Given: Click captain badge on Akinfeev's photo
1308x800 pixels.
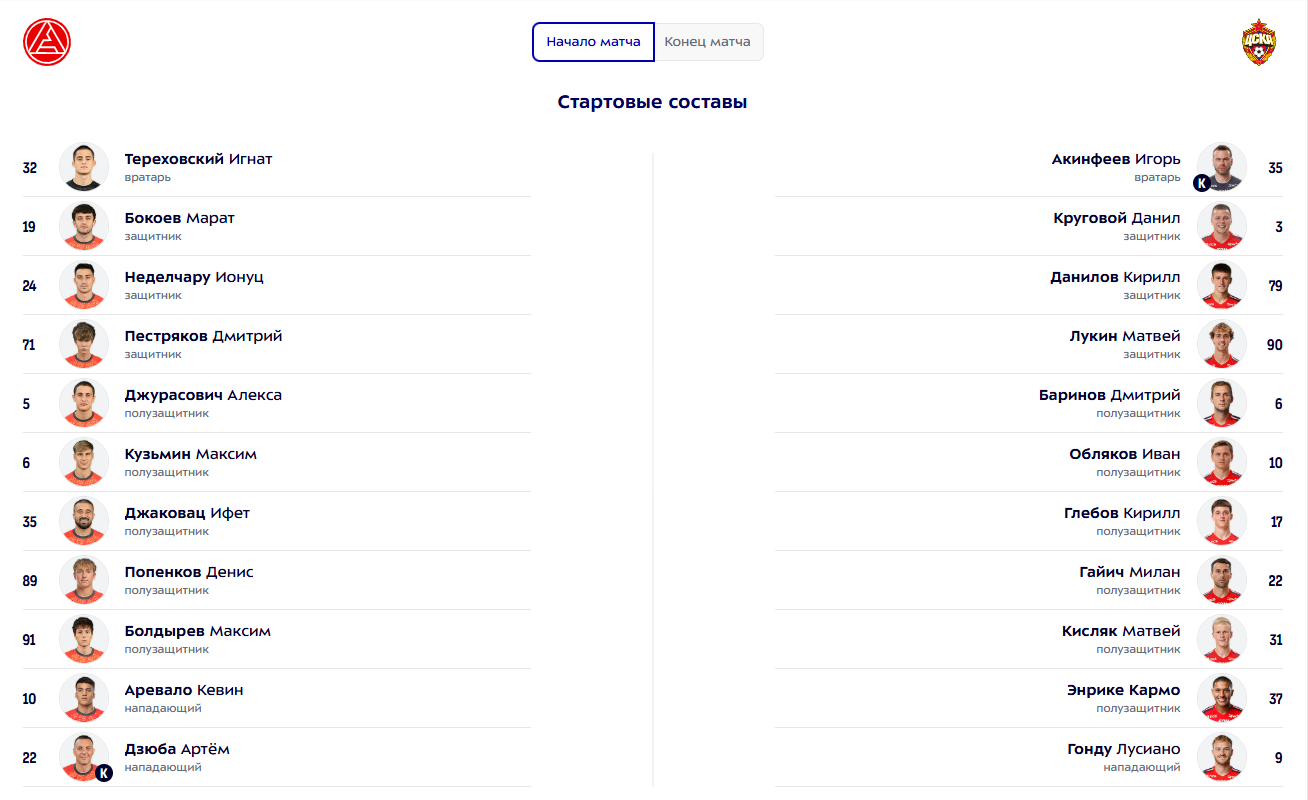Looking at the screenshot, I should pos(1201,183).
